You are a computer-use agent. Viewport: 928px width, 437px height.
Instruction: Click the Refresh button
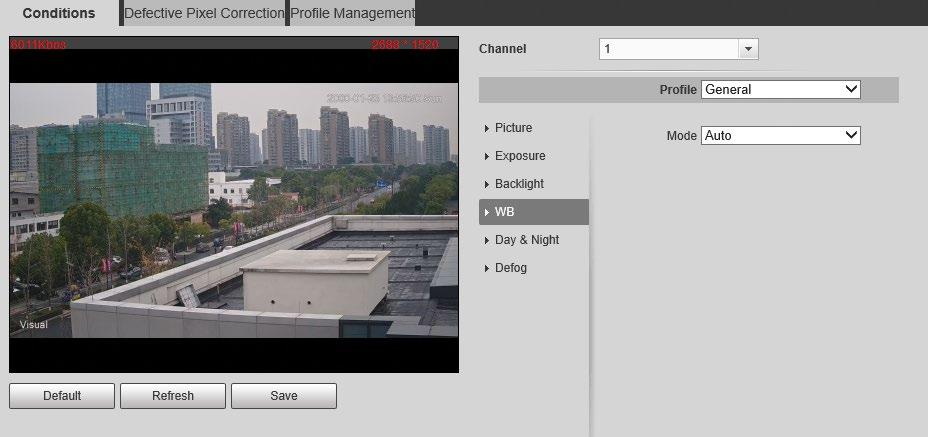click(x=173, y=396)
